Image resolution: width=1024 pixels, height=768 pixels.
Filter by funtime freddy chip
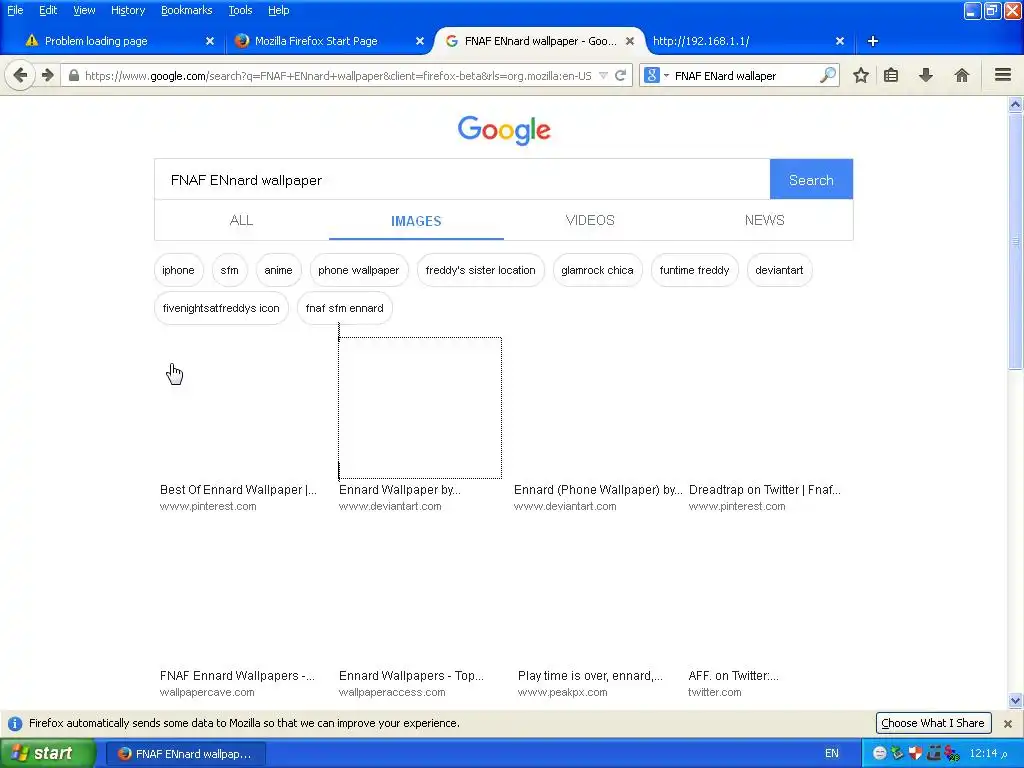694,270
